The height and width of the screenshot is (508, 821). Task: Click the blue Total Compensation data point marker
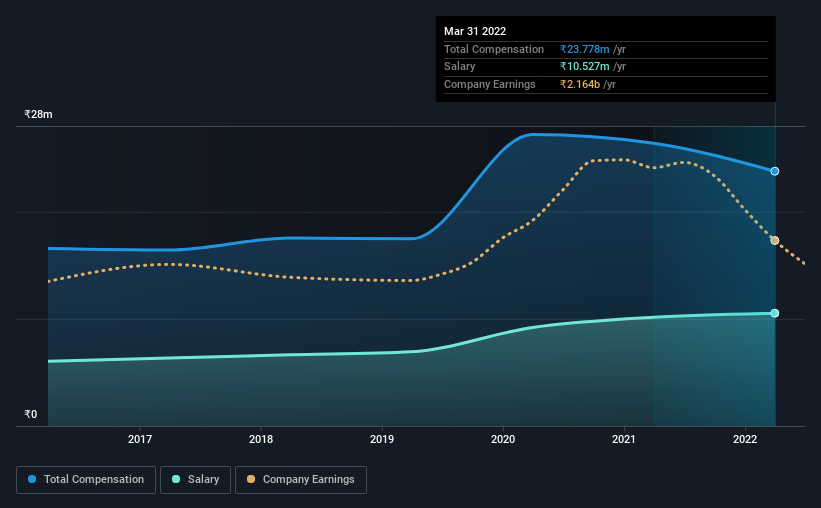coord(774,171)
